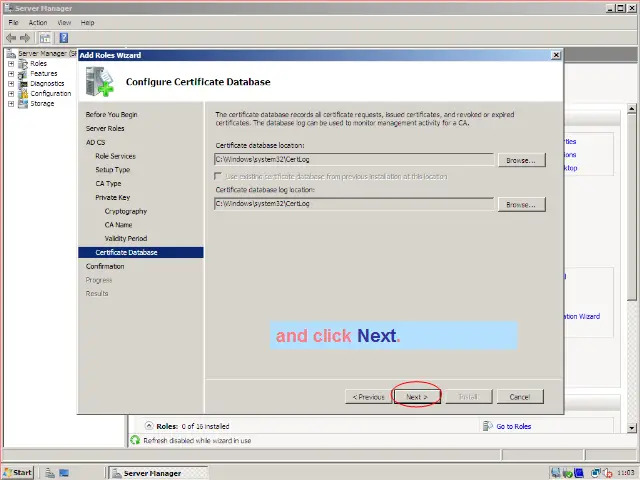Click the scroll down arrow of main pane
640x480 pixels.
click(x=632, y=428)
